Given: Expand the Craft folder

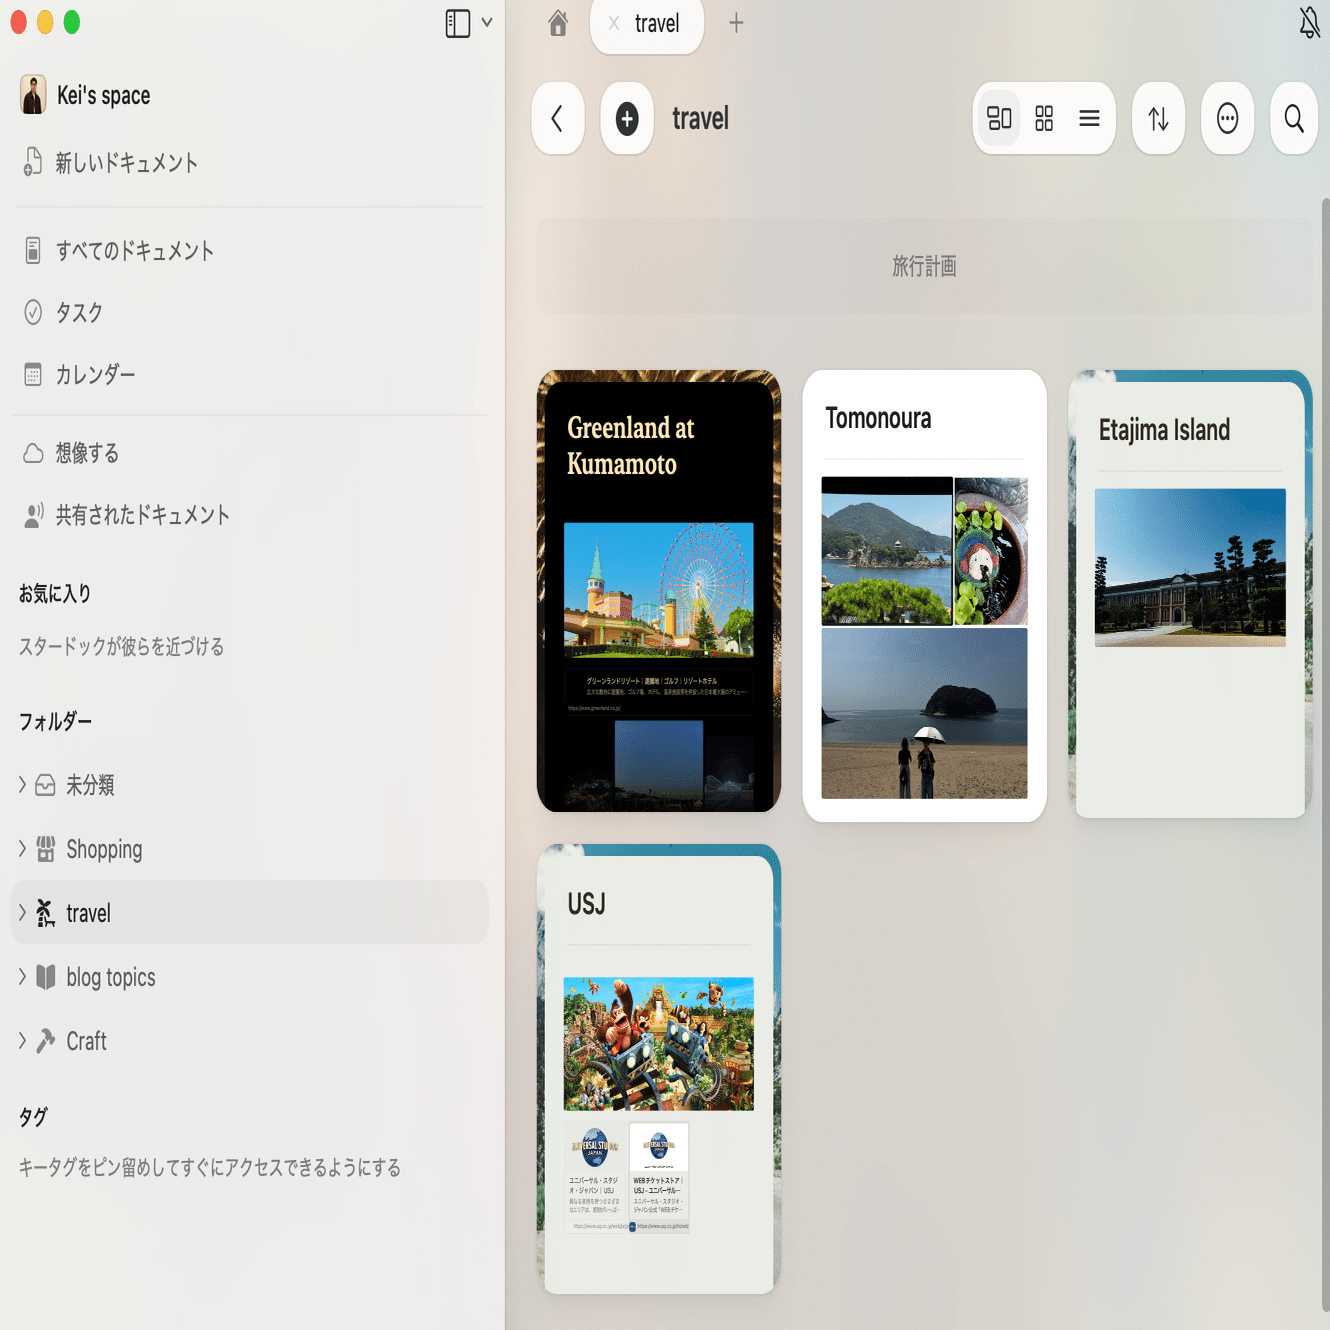Looking at the screenshot, I should (22, 1041).
